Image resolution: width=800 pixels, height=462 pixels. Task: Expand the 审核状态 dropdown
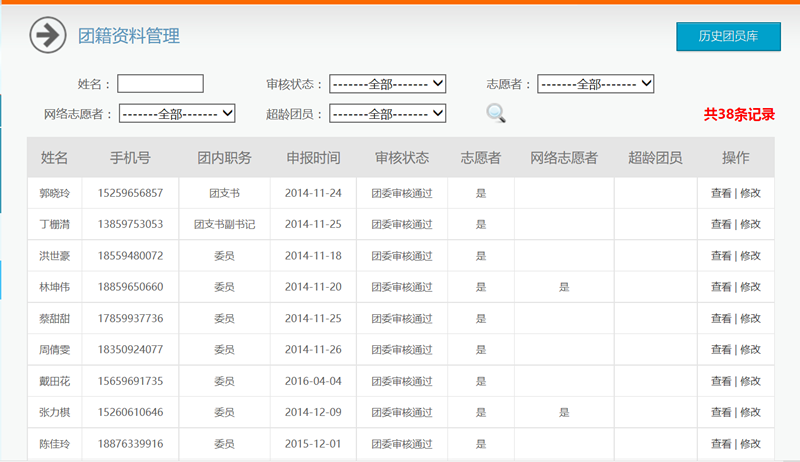387,84
